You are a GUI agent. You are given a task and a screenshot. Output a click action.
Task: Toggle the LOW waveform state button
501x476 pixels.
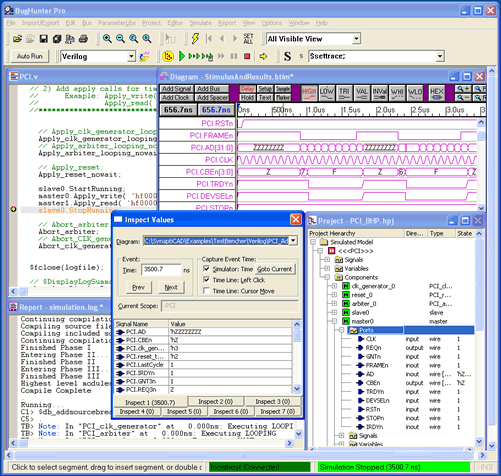(x=326, y=93)
